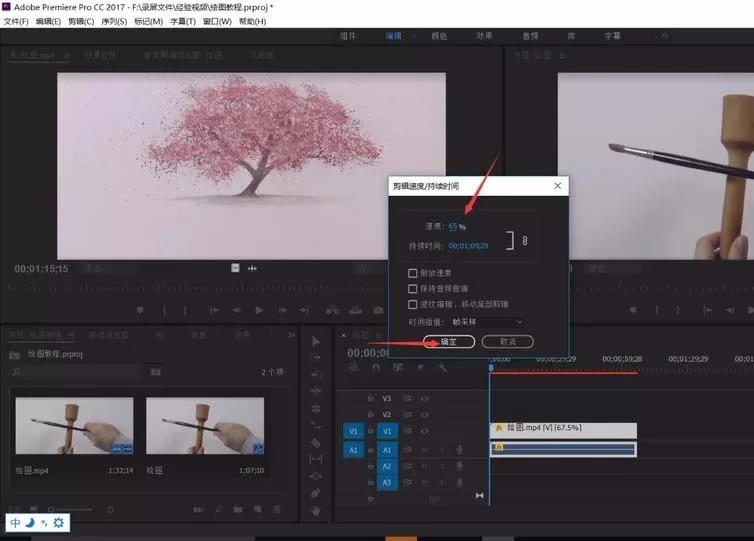Click Mark In in the source monitor
The height and width of the screenshot is (541, 754).
pyautogui.click(x=164, y=310)
